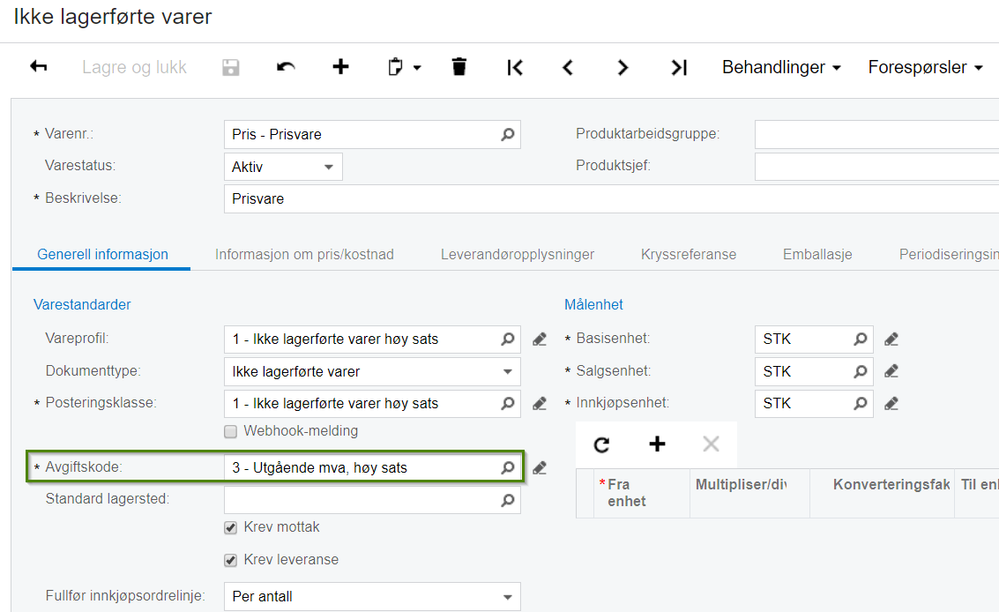The width and height of the screenshot is (999, 612).
Task: Click the trash delete icon in toolbar
Action: [459, 67]
